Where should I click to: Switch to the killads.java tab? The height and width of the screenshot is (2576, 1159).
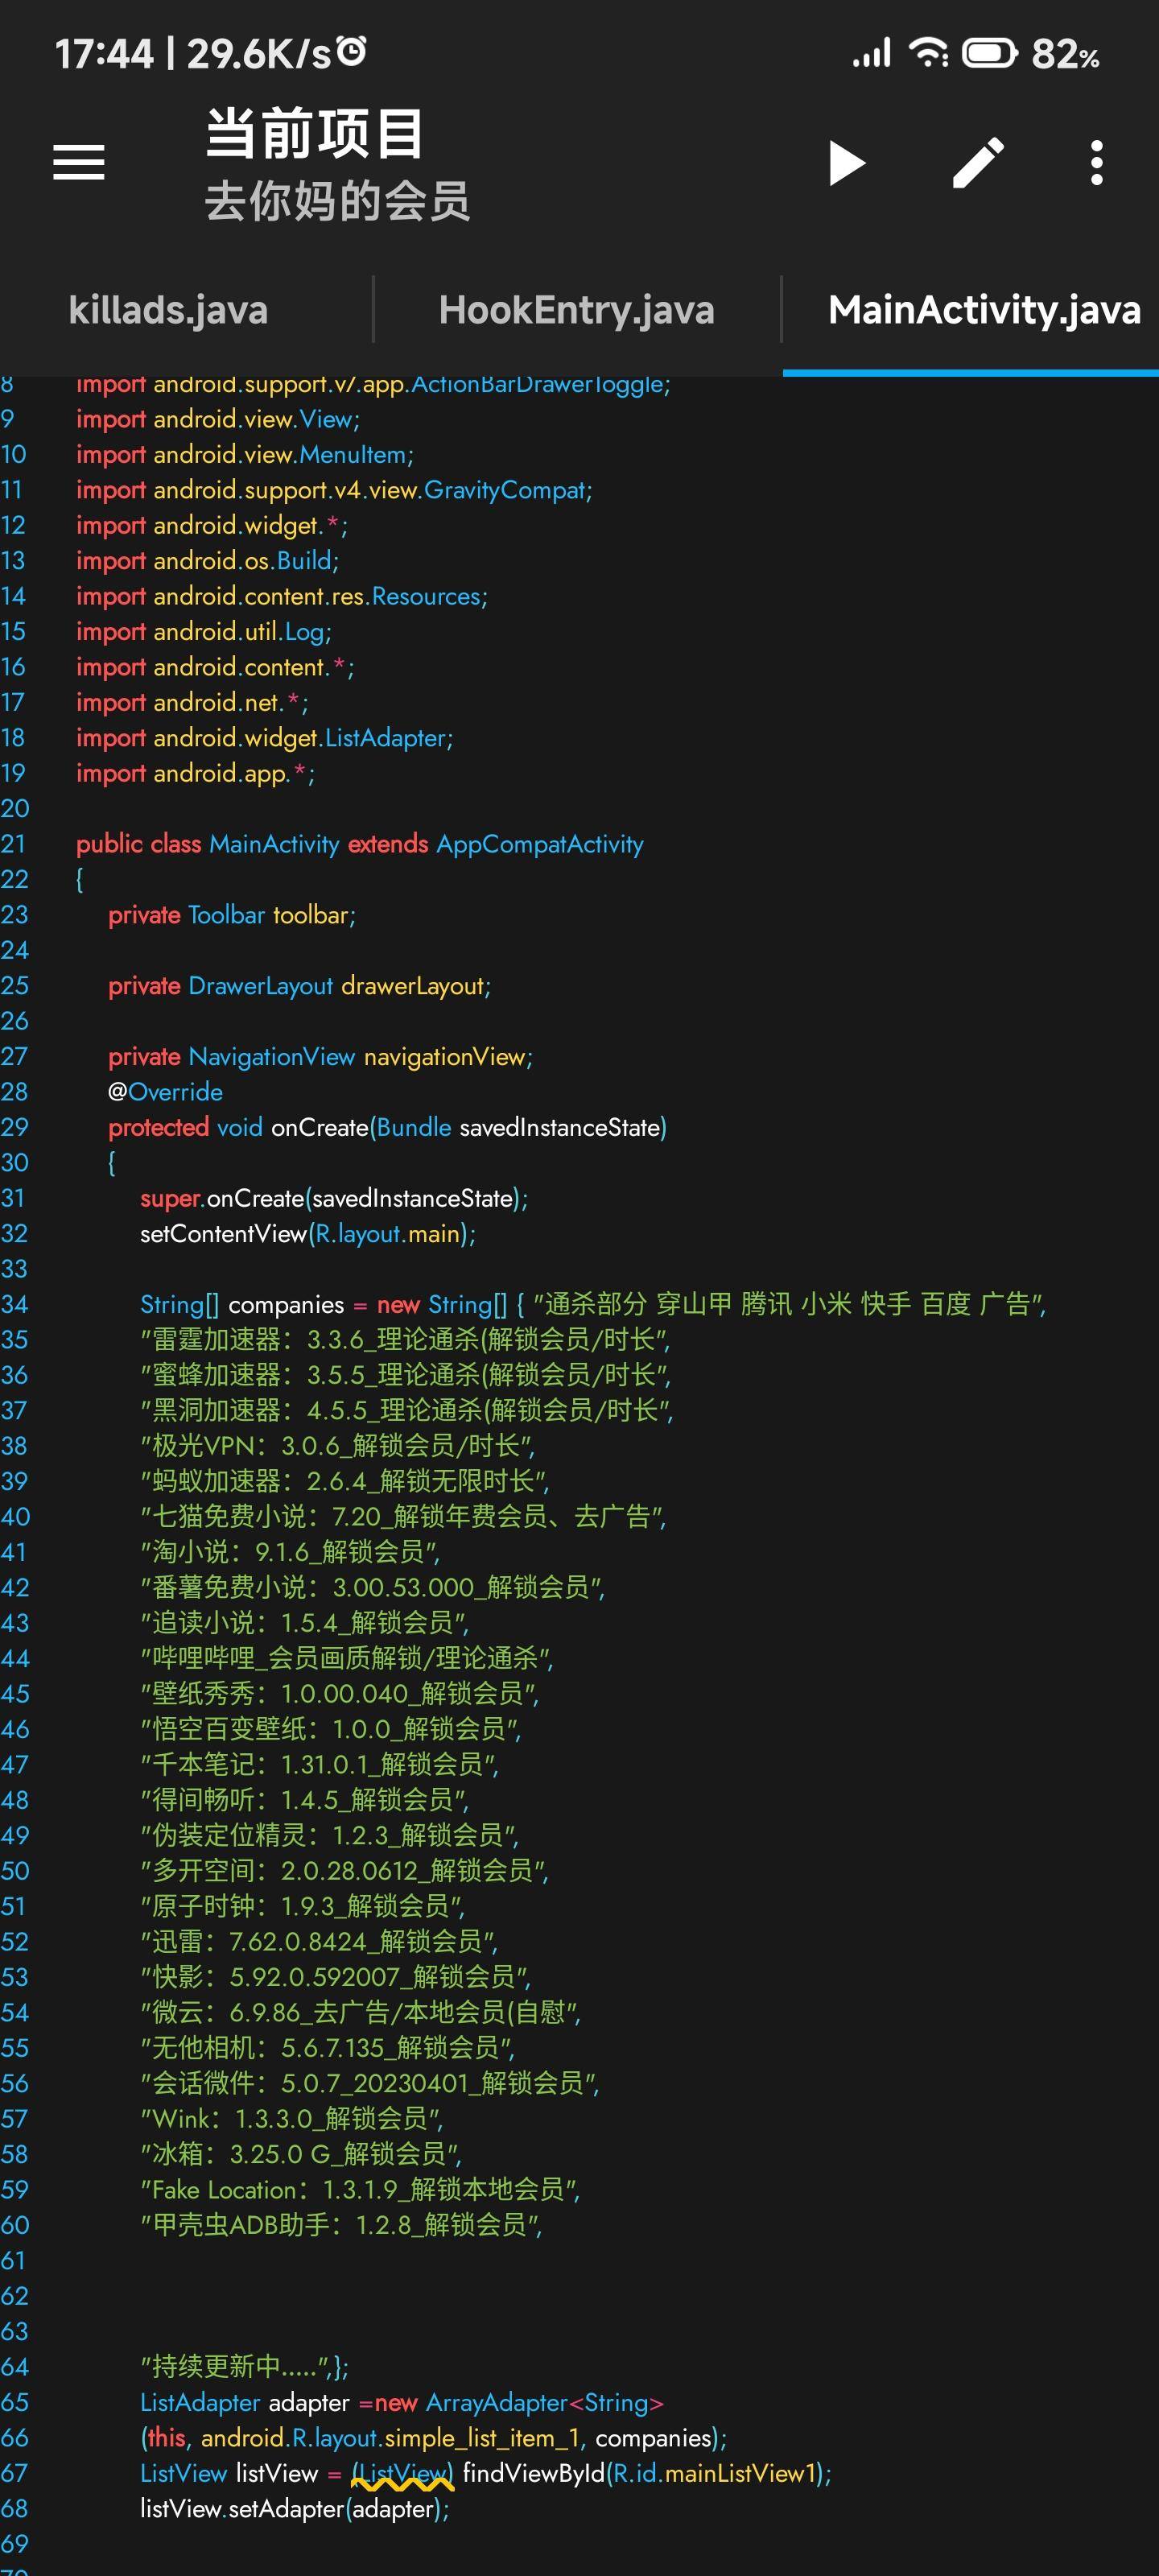(168, 310)
